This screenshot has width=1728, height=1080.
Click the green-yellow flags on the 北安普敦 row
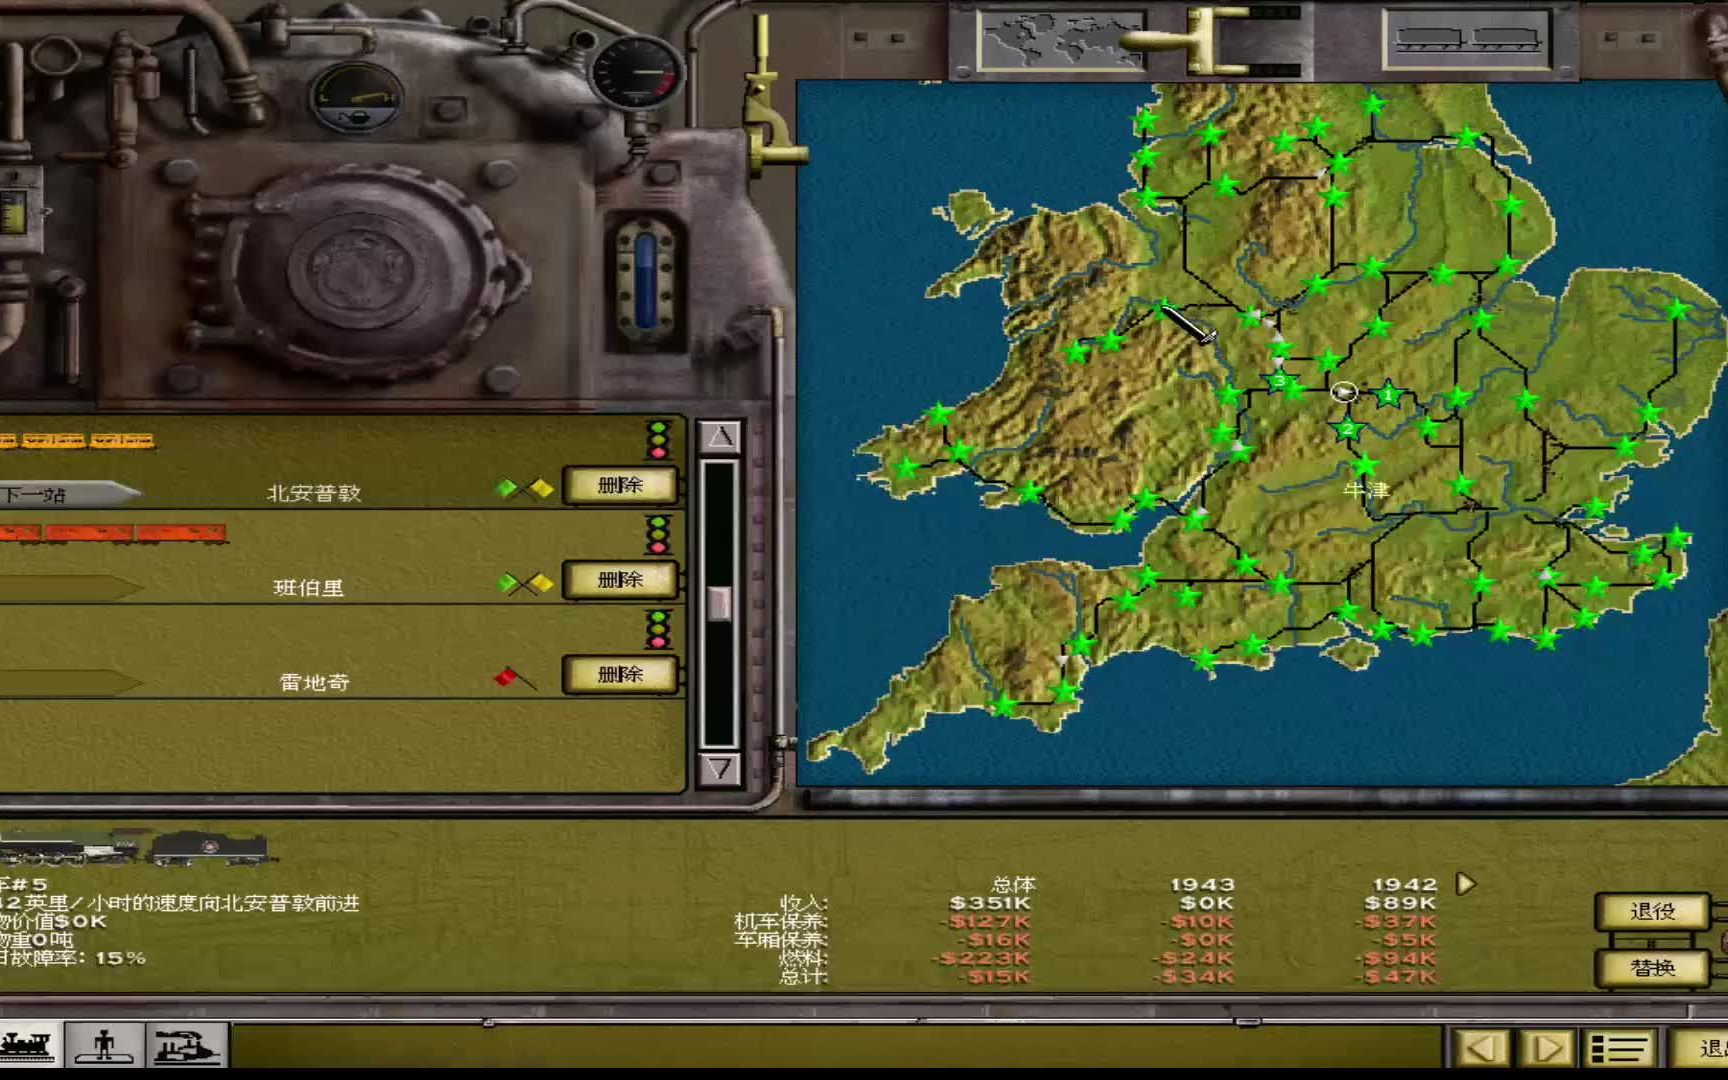point(525,488)
